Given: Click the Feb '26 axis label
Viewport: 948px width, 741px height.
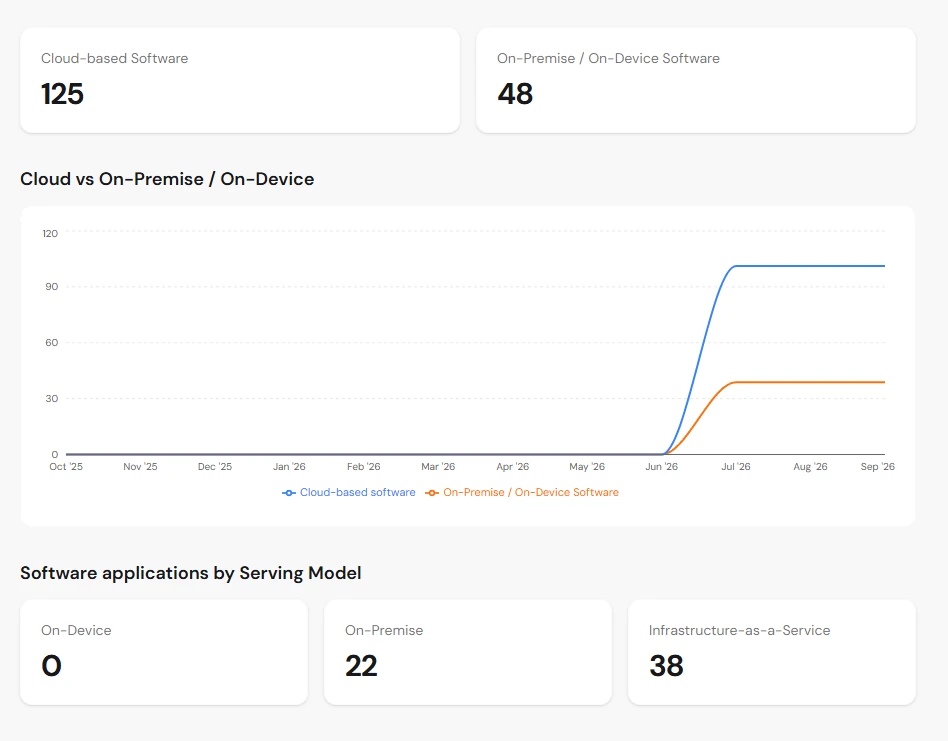Looking at the screenshot, I should (x=363, y=467).
